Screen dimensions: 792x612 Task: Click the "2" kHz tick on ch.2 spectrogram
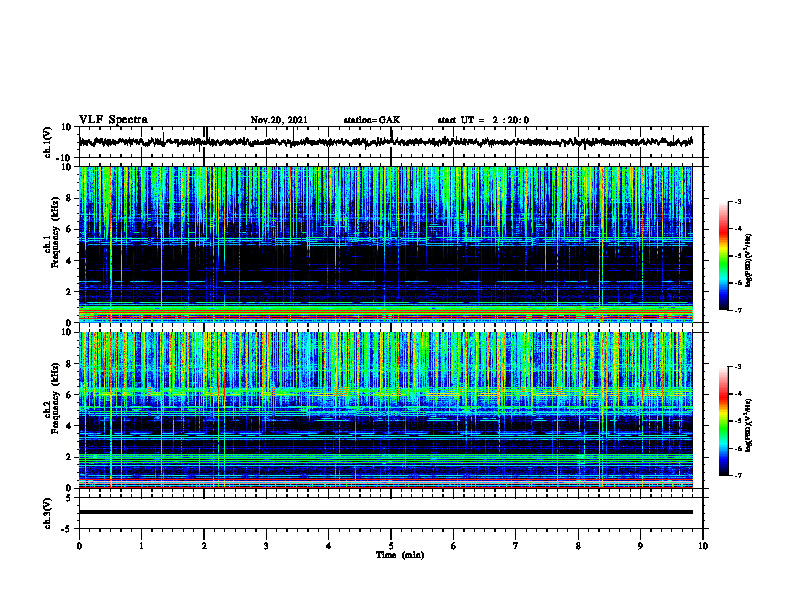pos(70,457)
